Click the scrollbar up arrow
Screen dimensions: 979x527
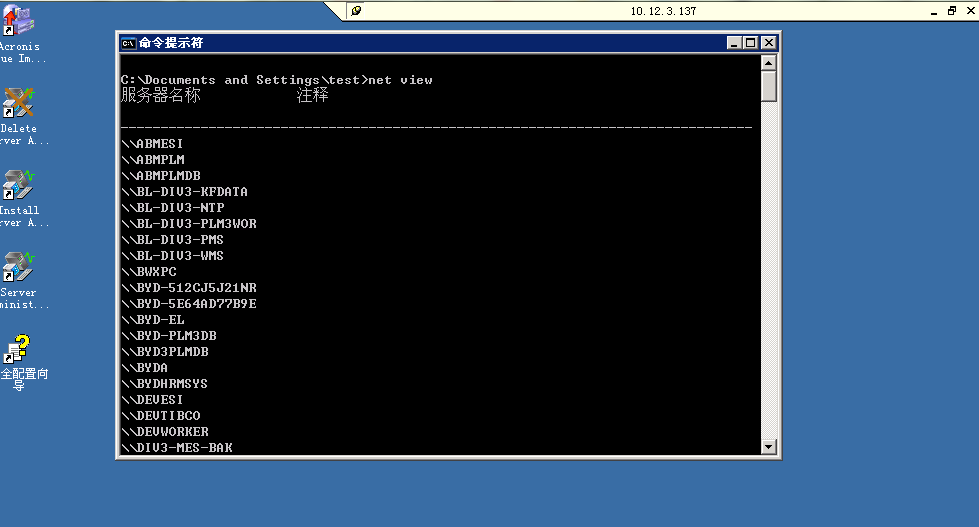coord(769,63)
